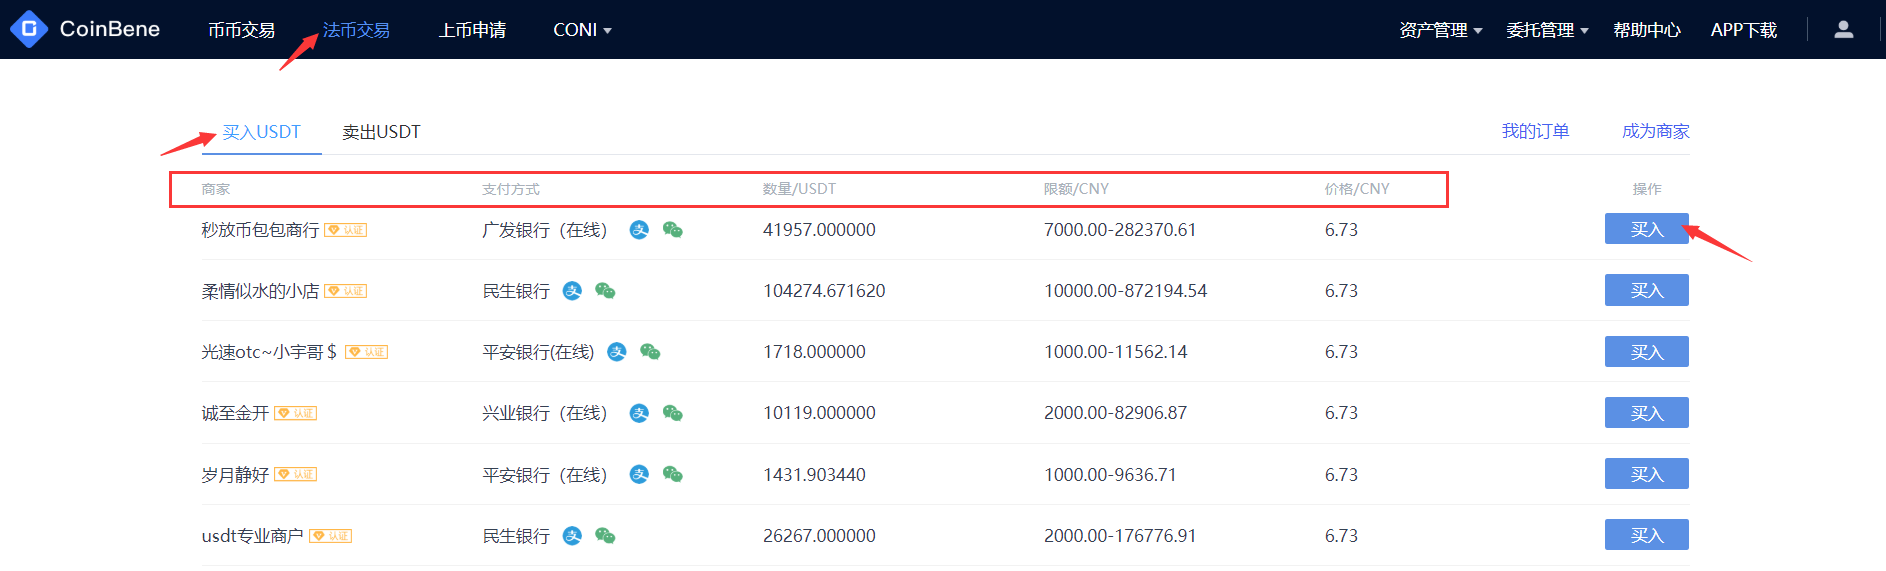Image resolution: width=1886 pixels, height=571 pixels.
Task: Click quantity 41957.000000
Action: tap(819, 230)
